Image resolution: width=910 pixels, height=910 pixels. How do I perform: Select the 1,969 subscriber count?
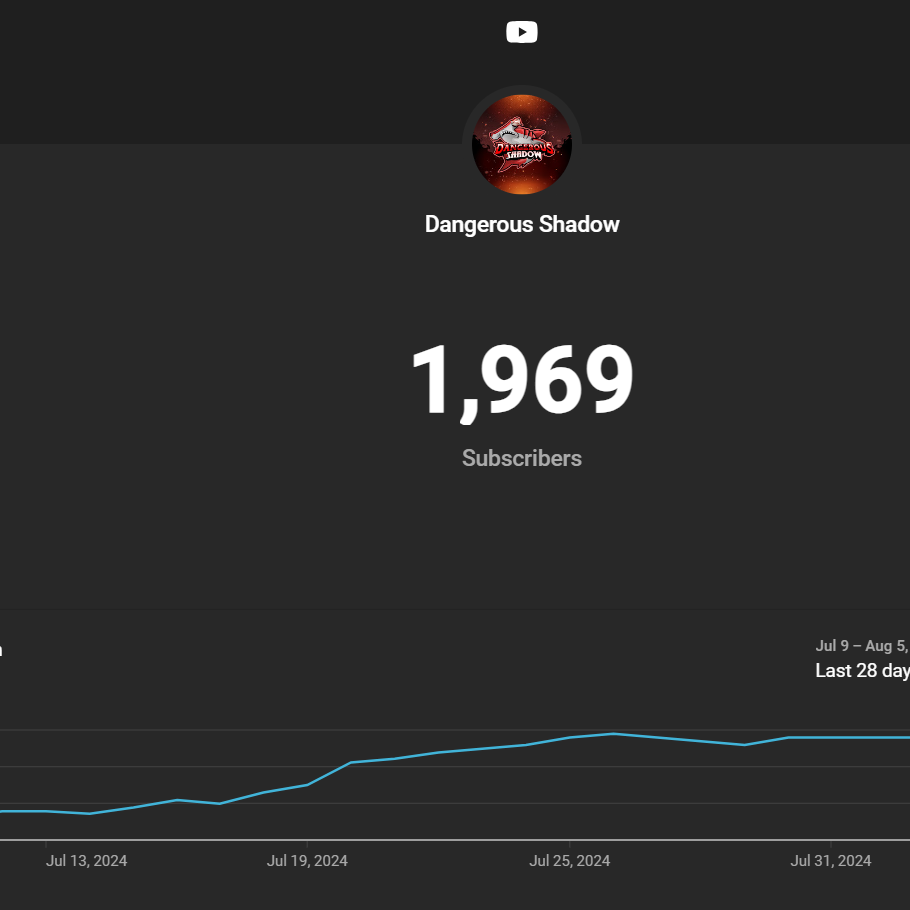pyautogui.click(x=522, y=381)
